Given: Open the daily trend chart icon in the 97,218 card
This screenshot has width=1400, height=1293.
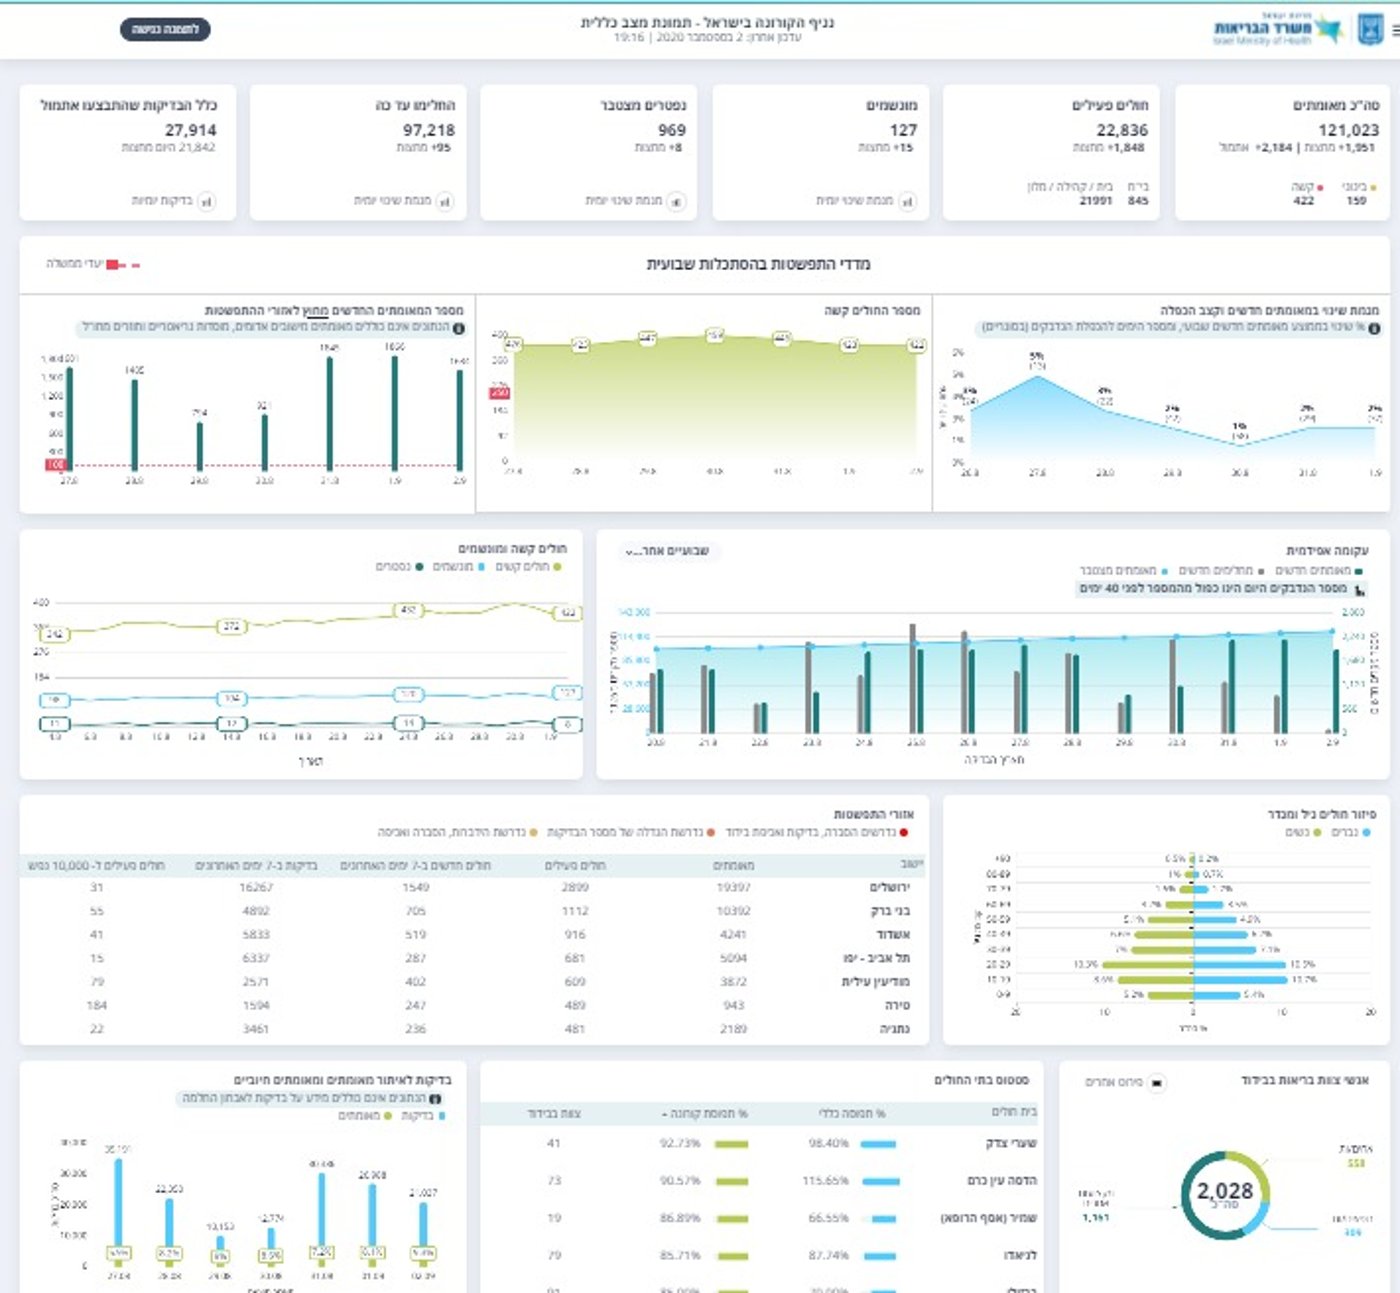Looking at the screenshot, I should click(444, 201).
